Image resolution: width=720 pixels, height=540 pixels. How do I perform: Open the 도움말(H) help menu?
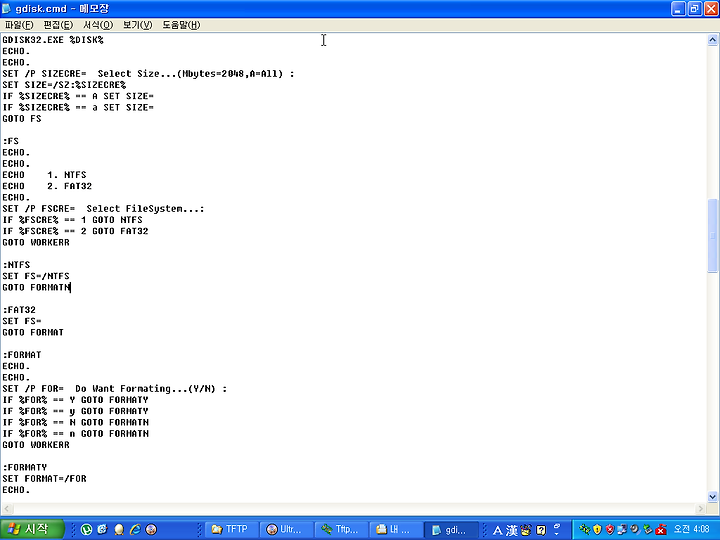click(181, 25)
